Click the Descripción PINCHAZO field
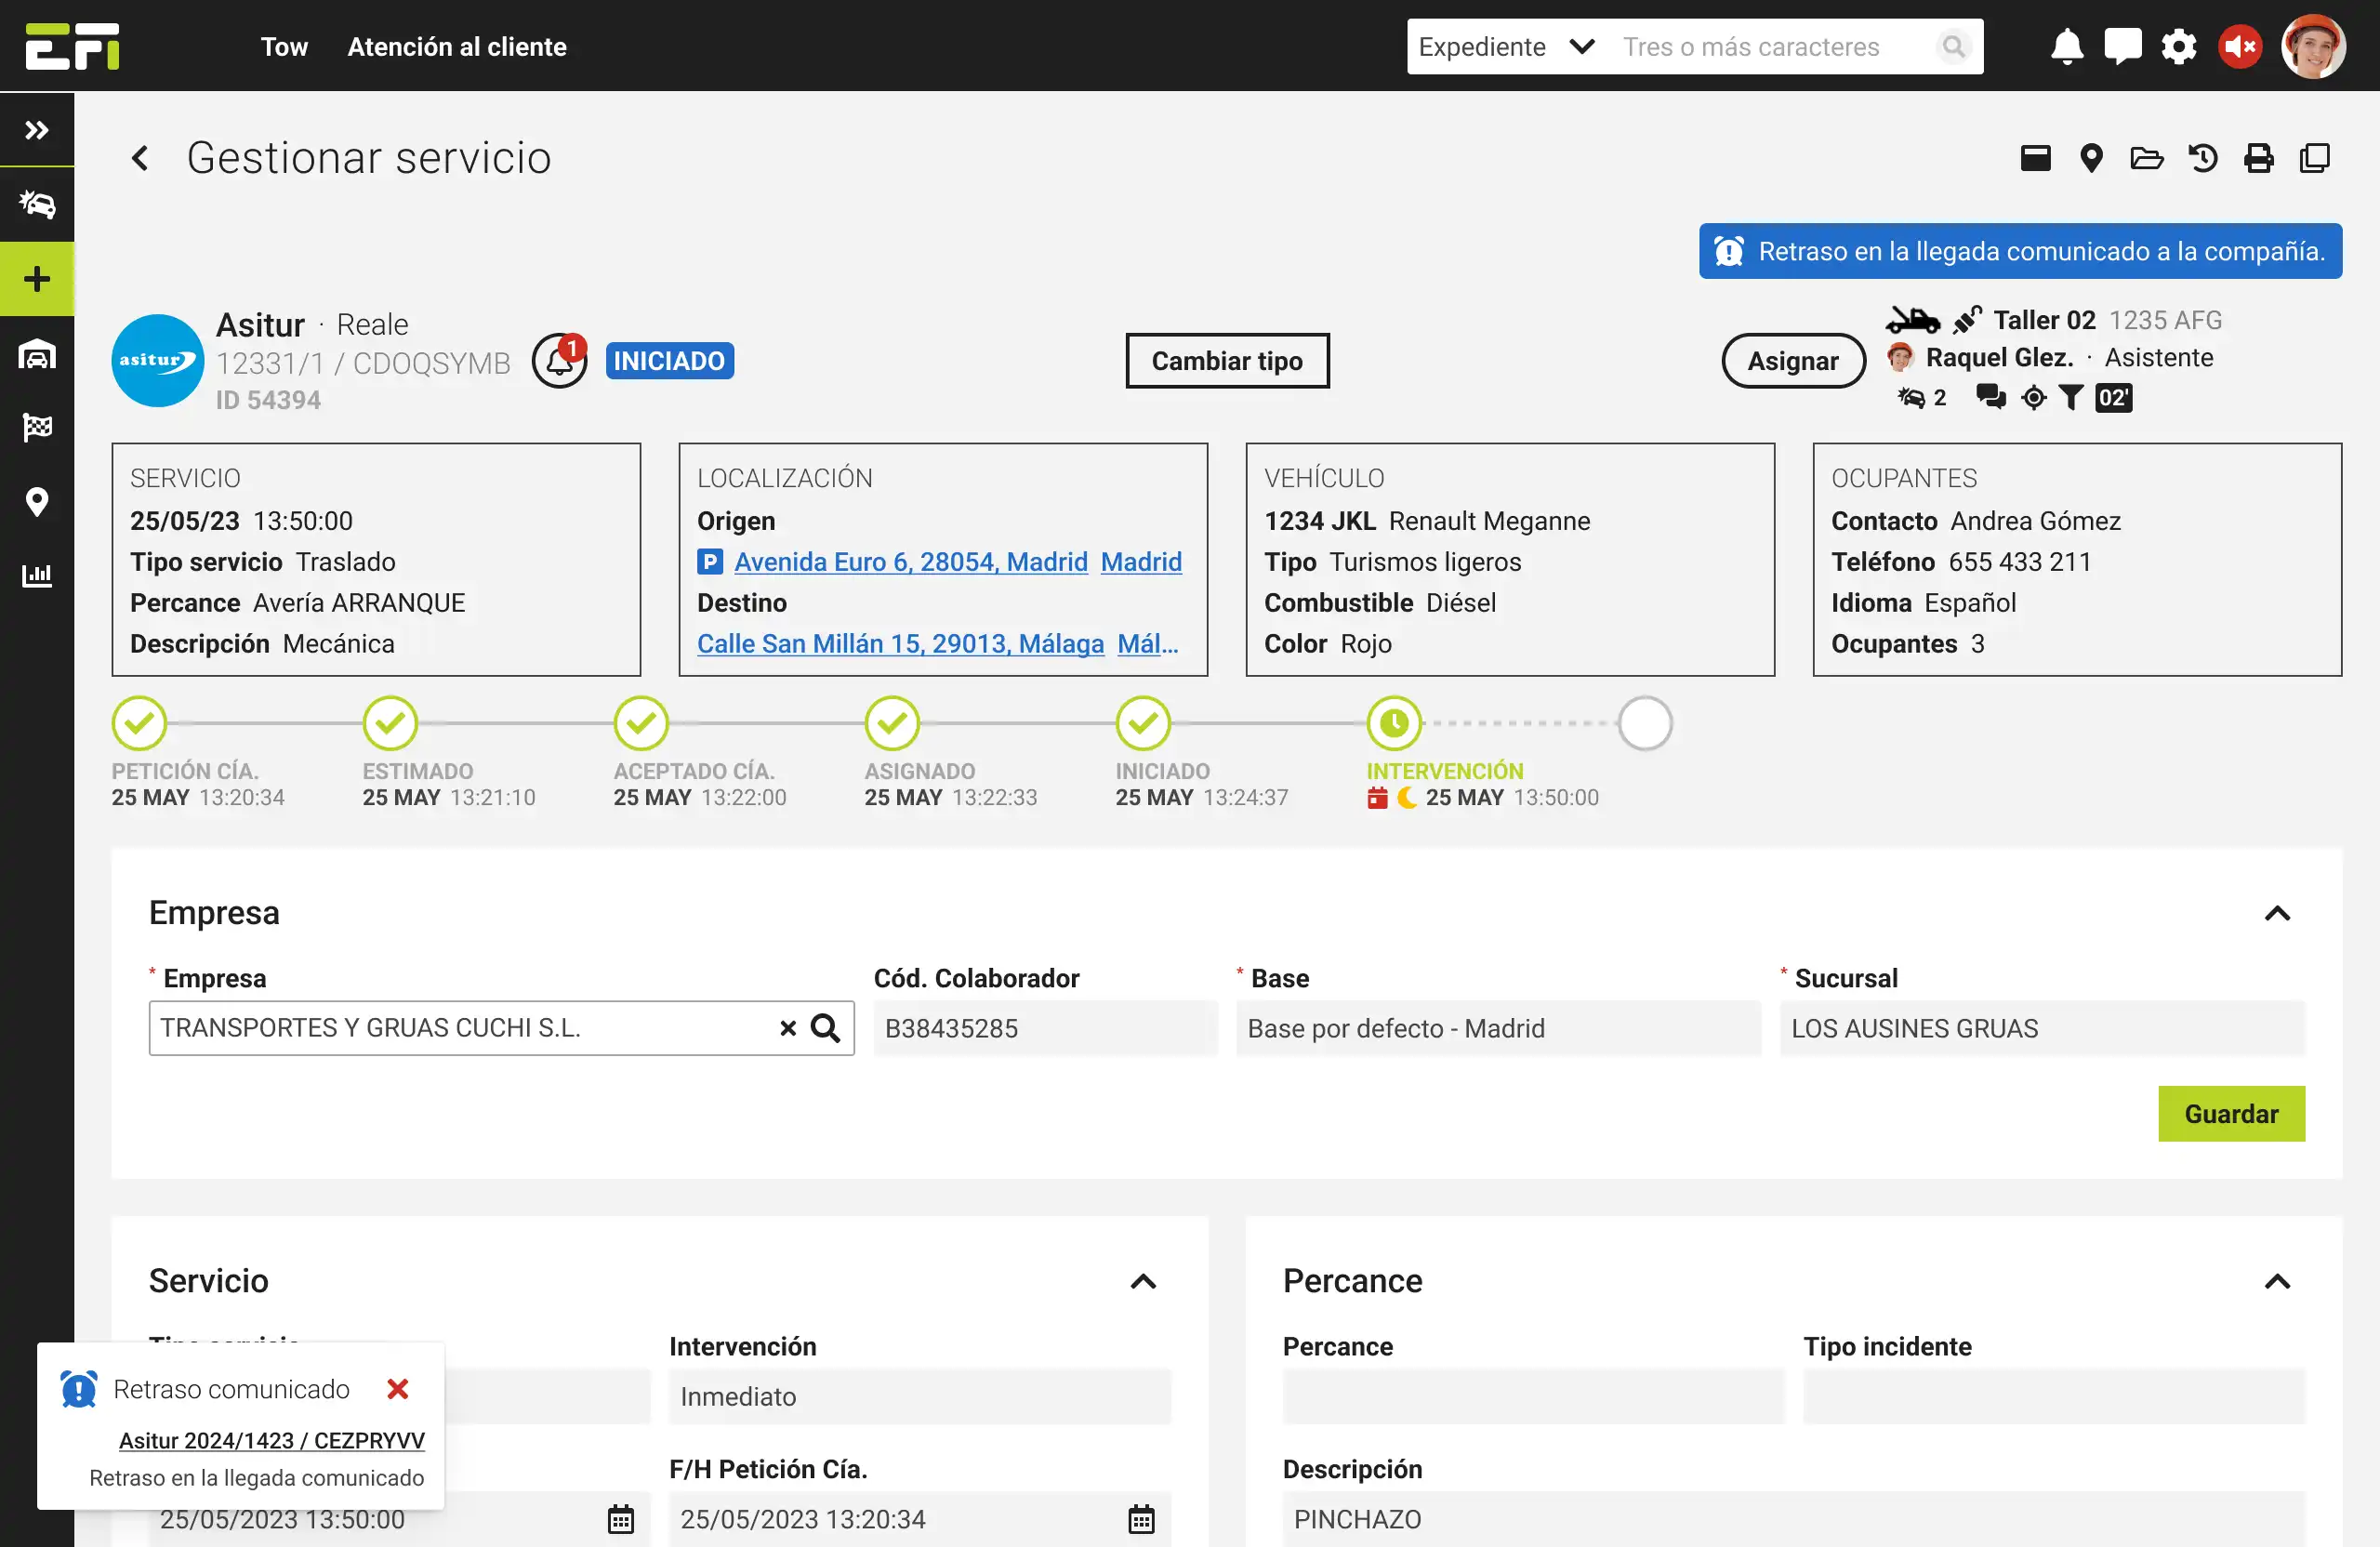The image size is (2380, 1547). [x=1794, y=1519]
